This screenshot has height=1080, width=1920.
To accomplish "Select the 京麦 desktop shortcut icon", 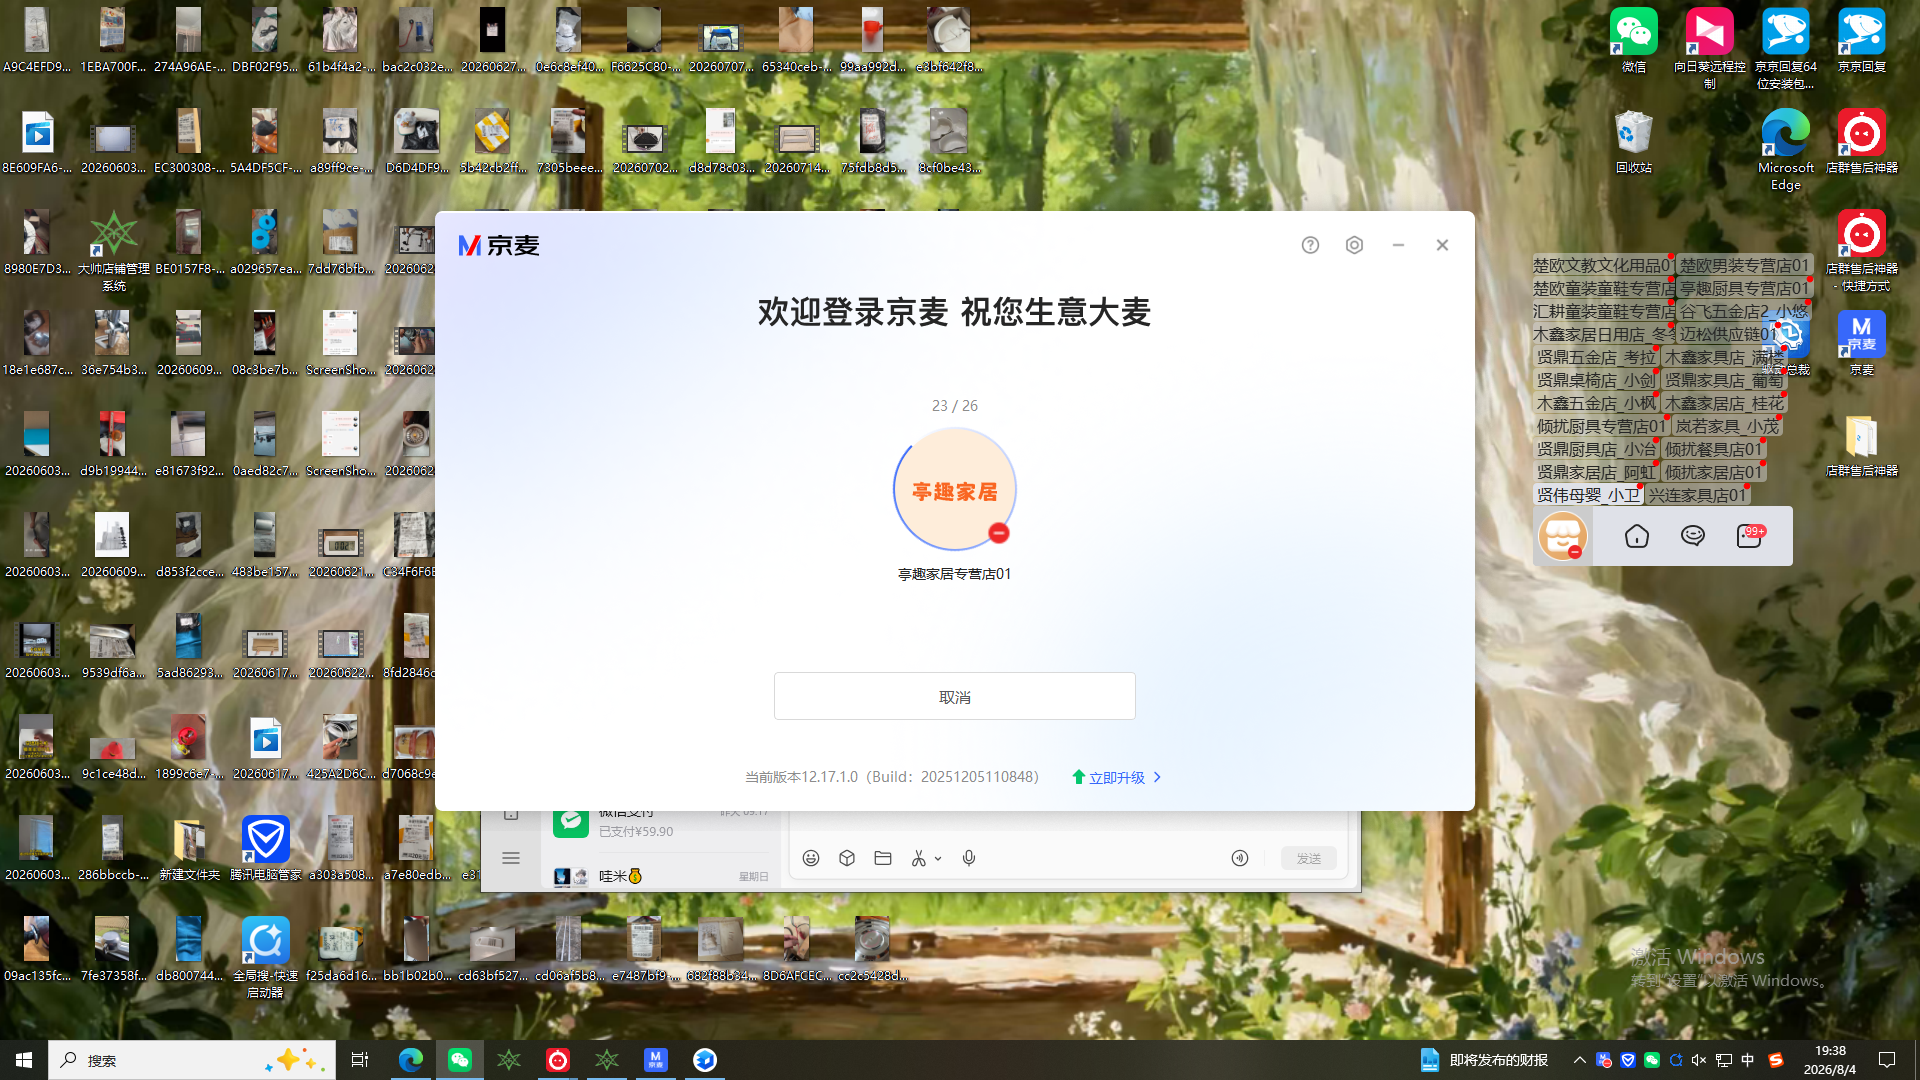I will click(1862, 343).
